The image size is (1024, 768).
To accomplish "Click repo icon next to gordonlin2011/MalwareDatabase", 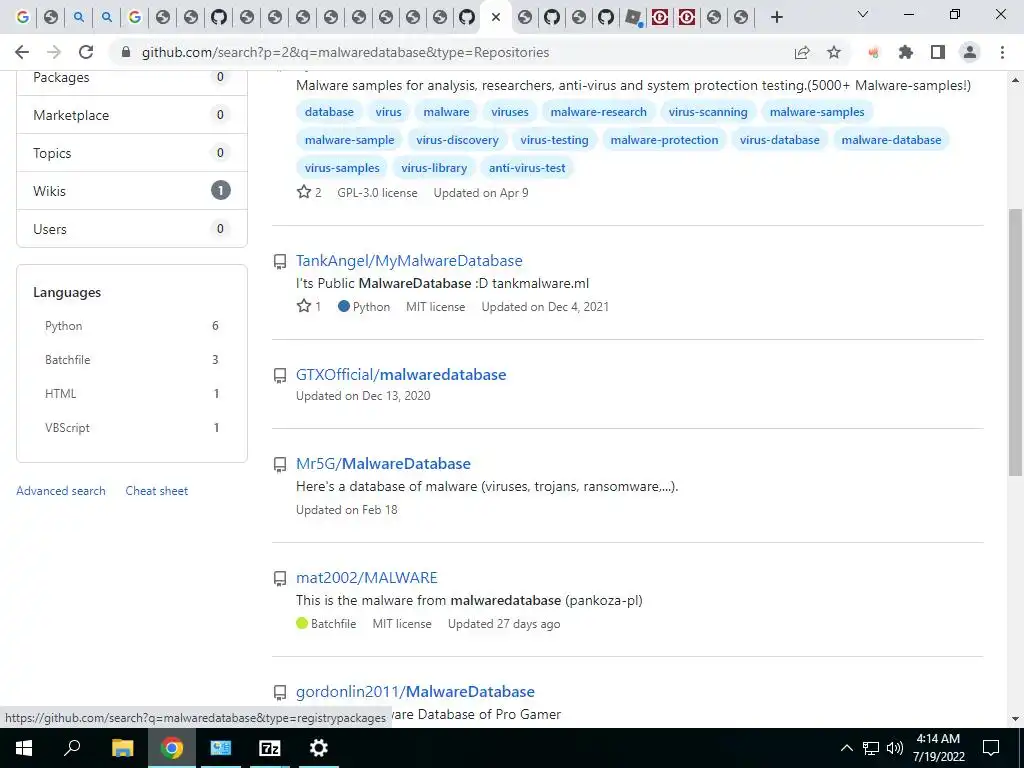I will click(x=280, y=692).
